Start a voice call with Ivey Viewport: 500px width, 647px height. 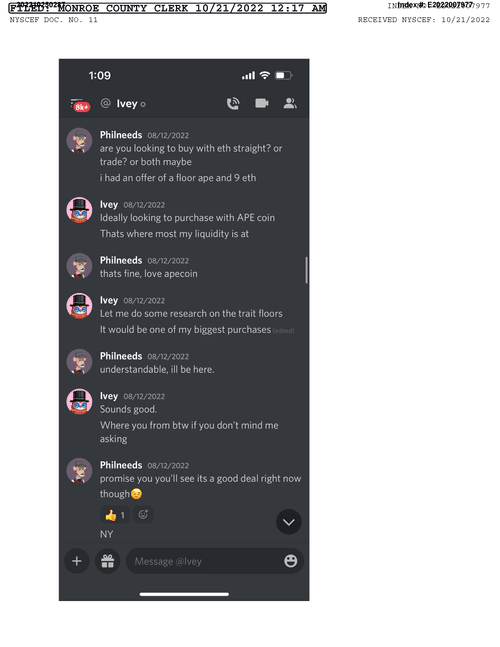tap(233, 103)
